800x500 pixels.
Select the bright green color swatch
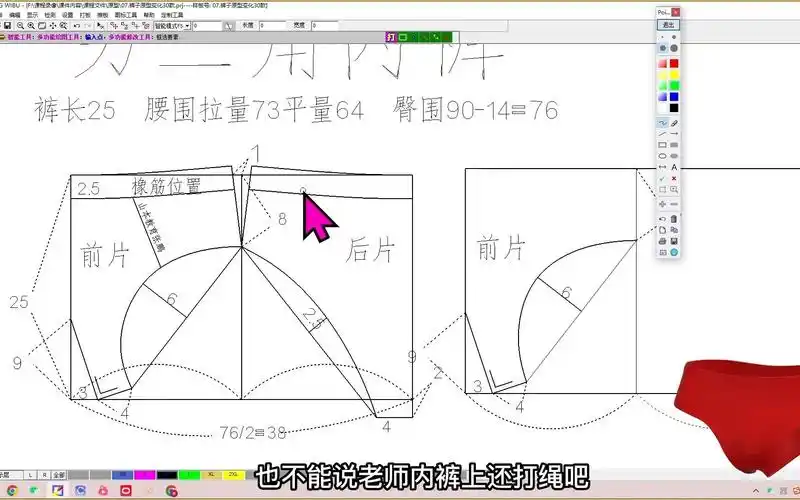click(674, 85)
